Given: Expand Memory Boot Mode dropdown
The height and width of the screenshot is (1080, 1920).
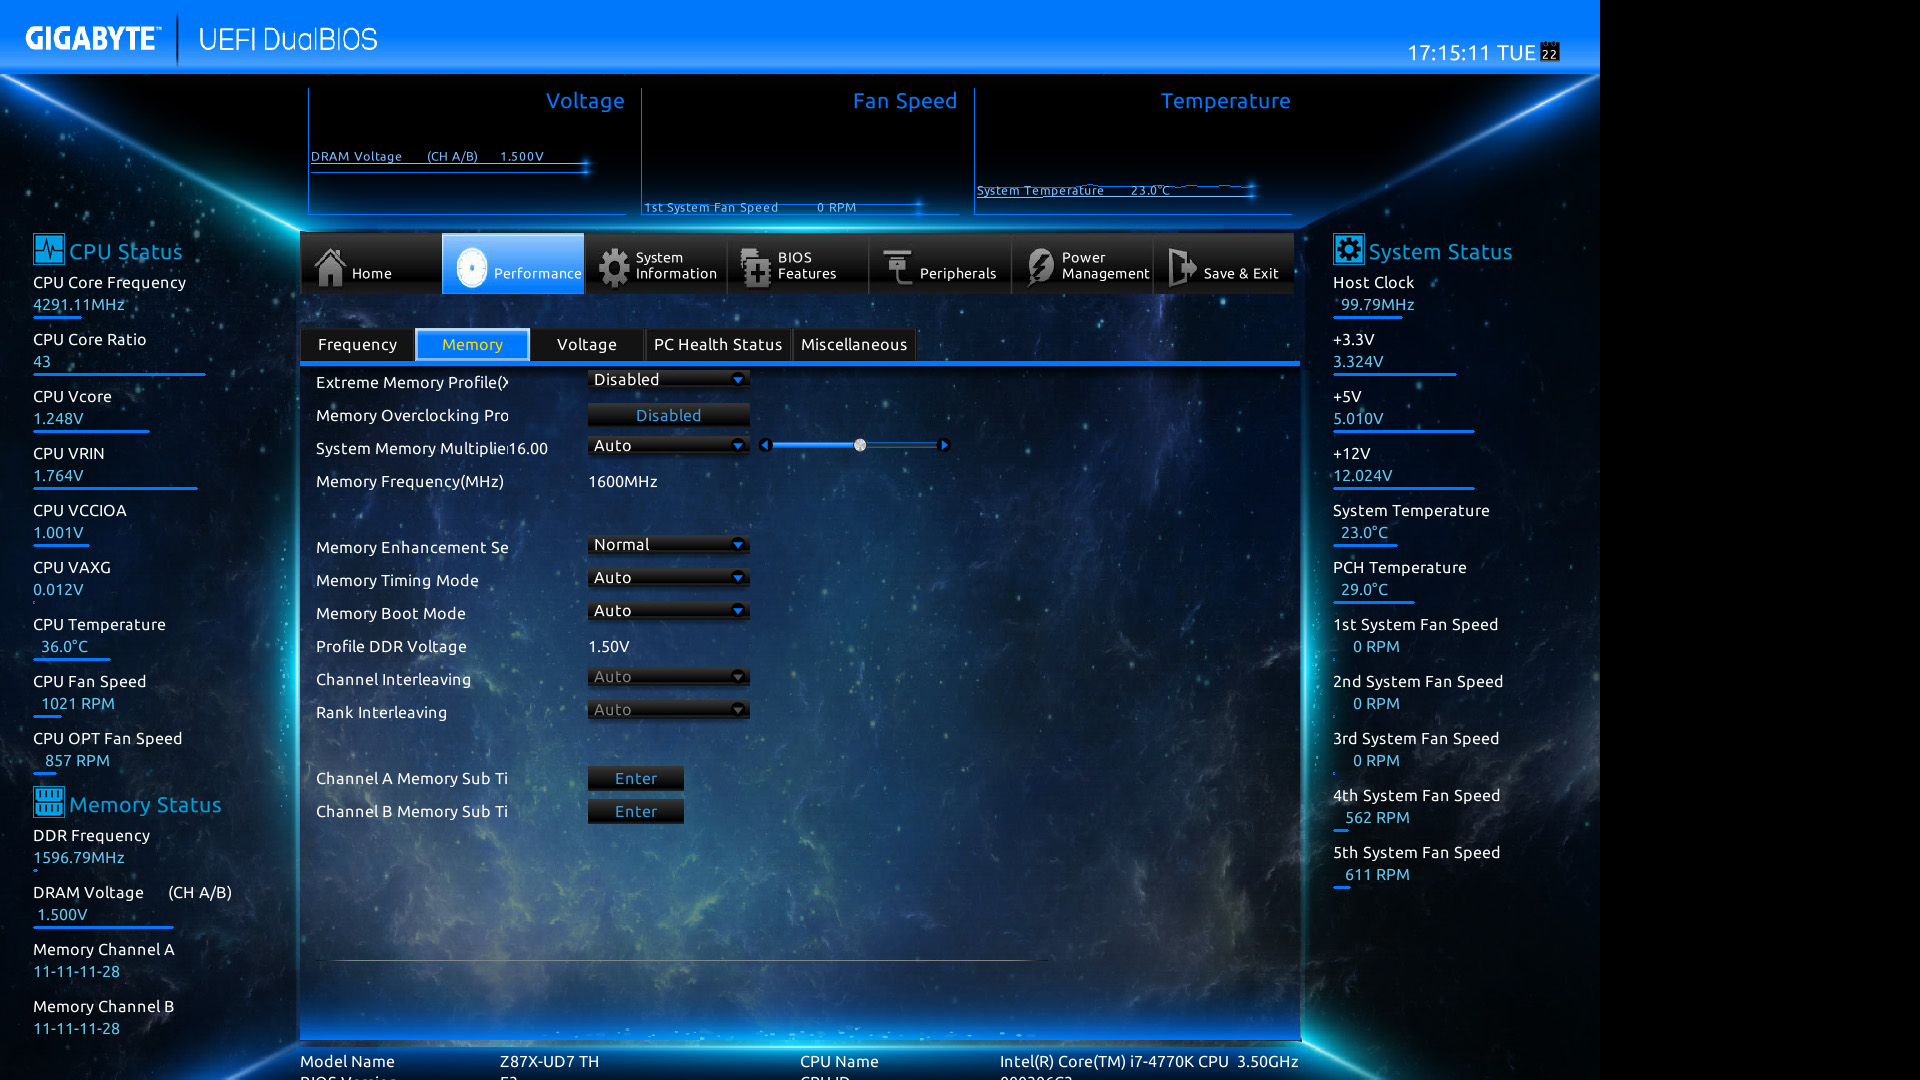Looking at the screenshot, I should tap(668, 611).
